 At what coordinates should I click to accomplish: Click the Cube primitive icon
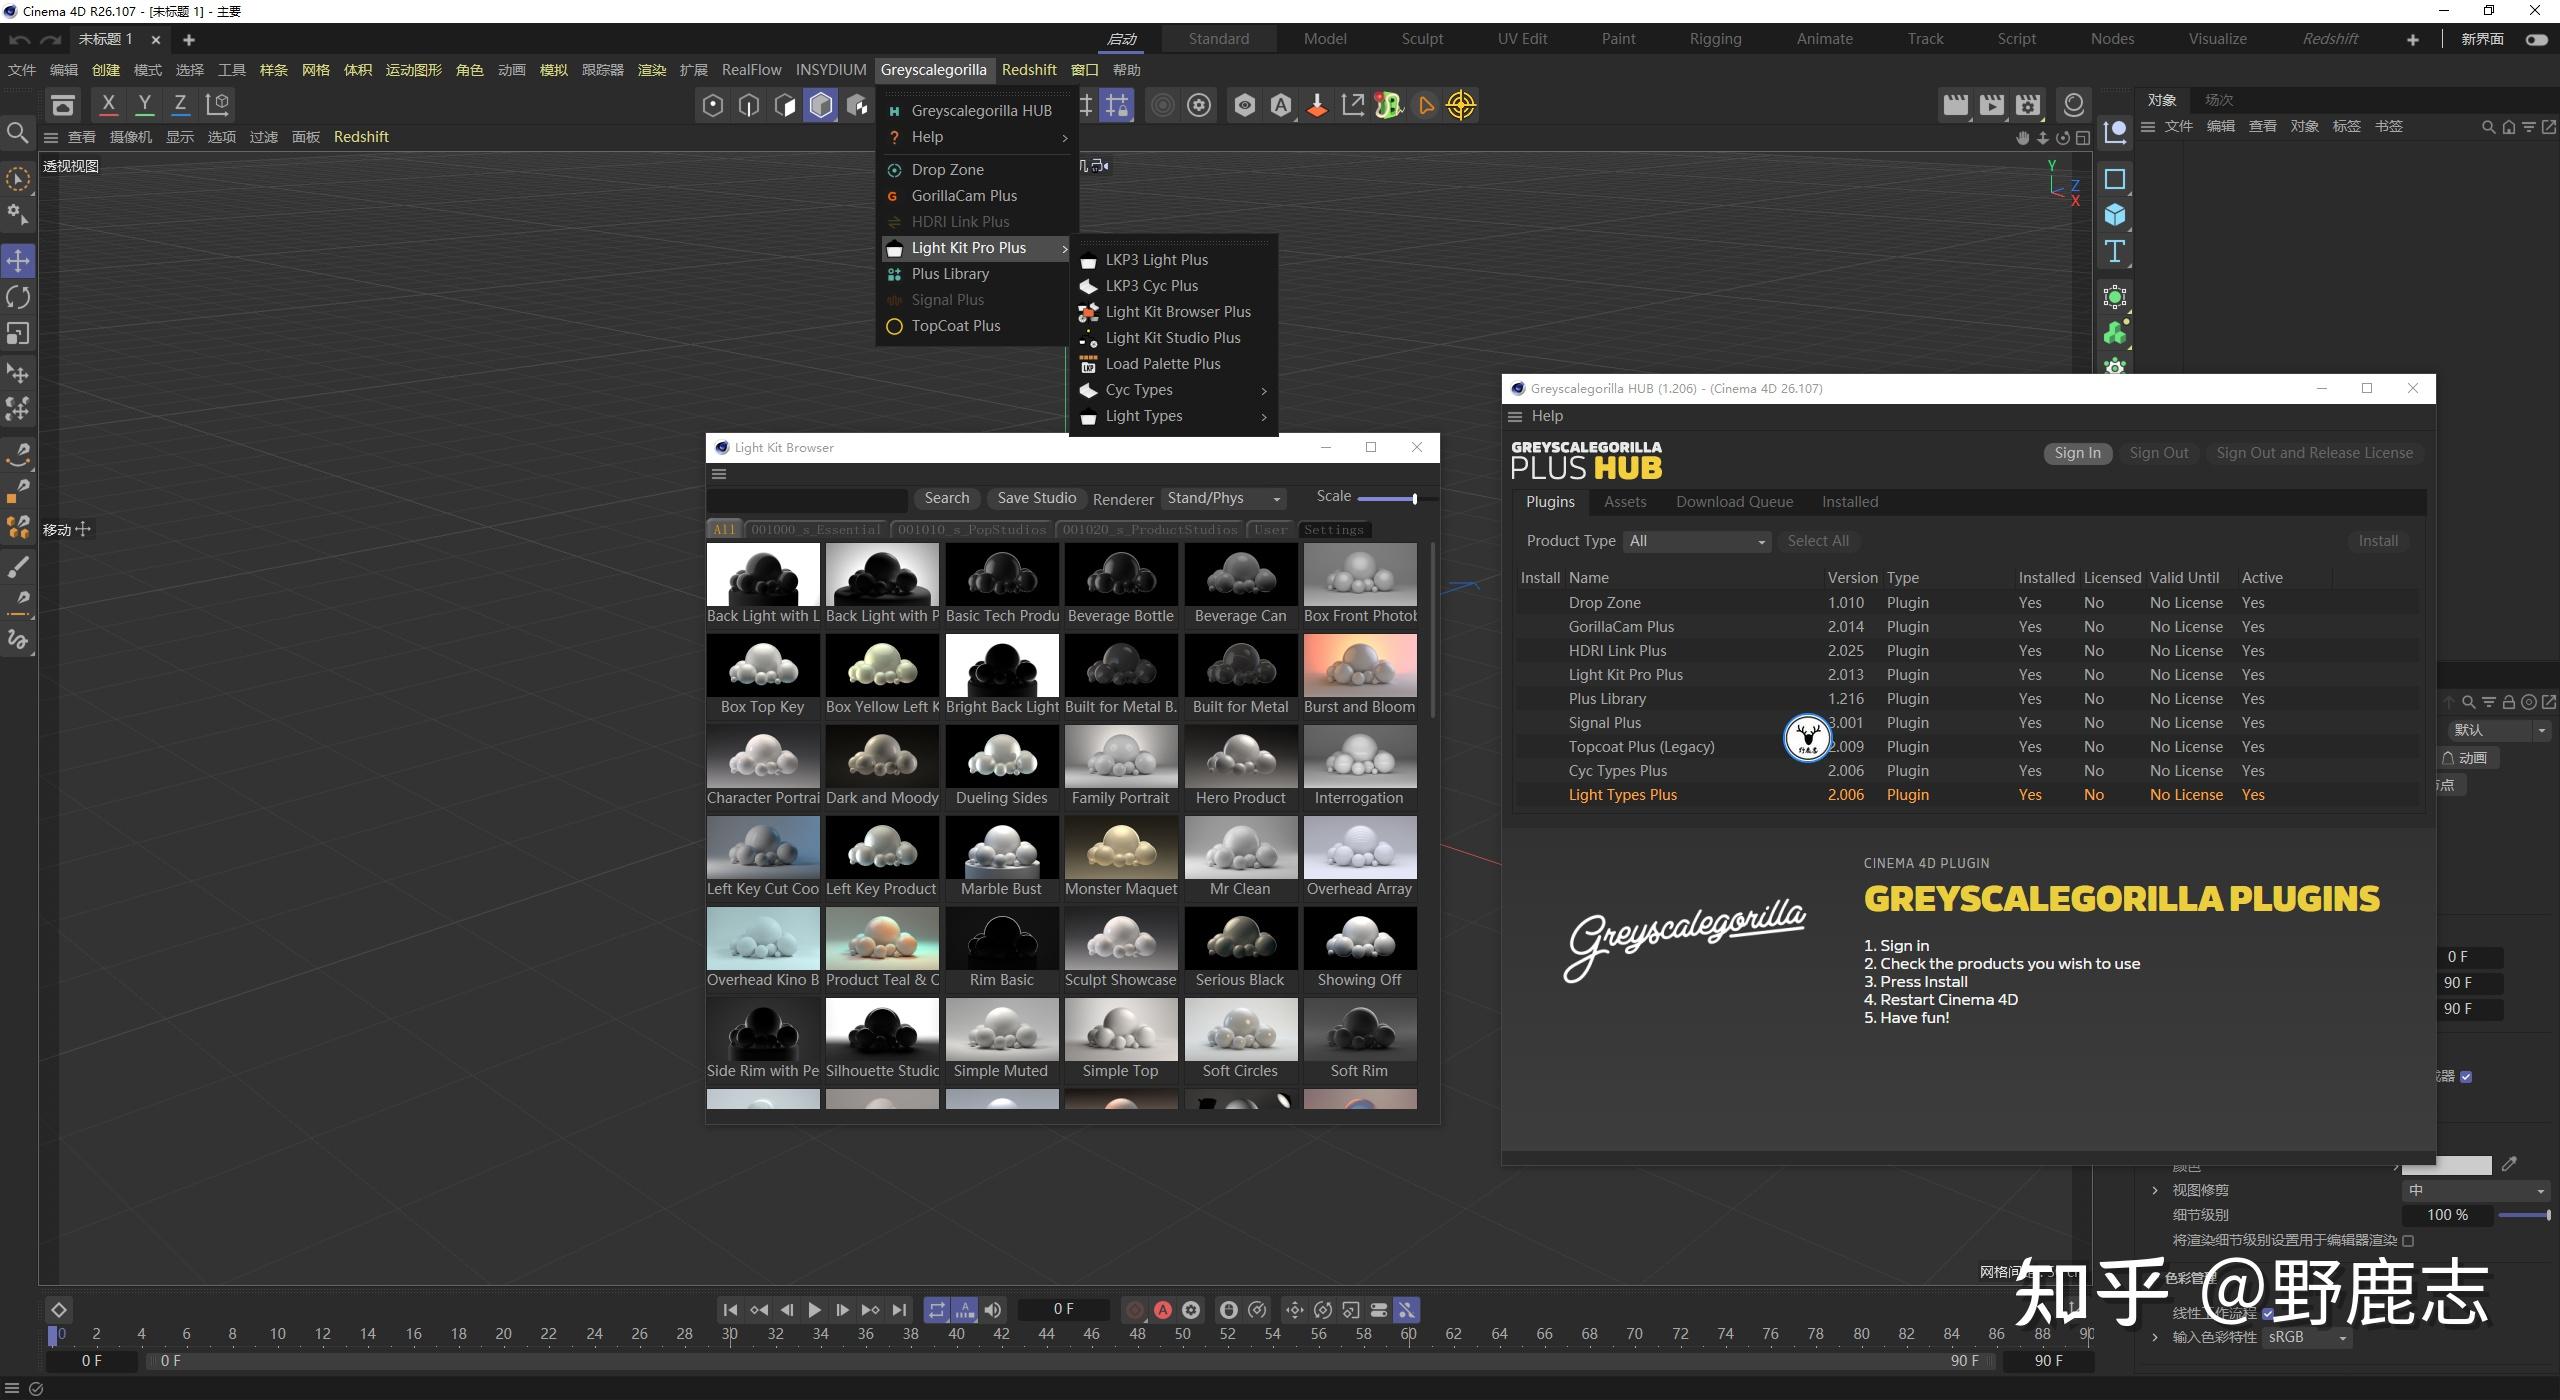pos(2114,215)
